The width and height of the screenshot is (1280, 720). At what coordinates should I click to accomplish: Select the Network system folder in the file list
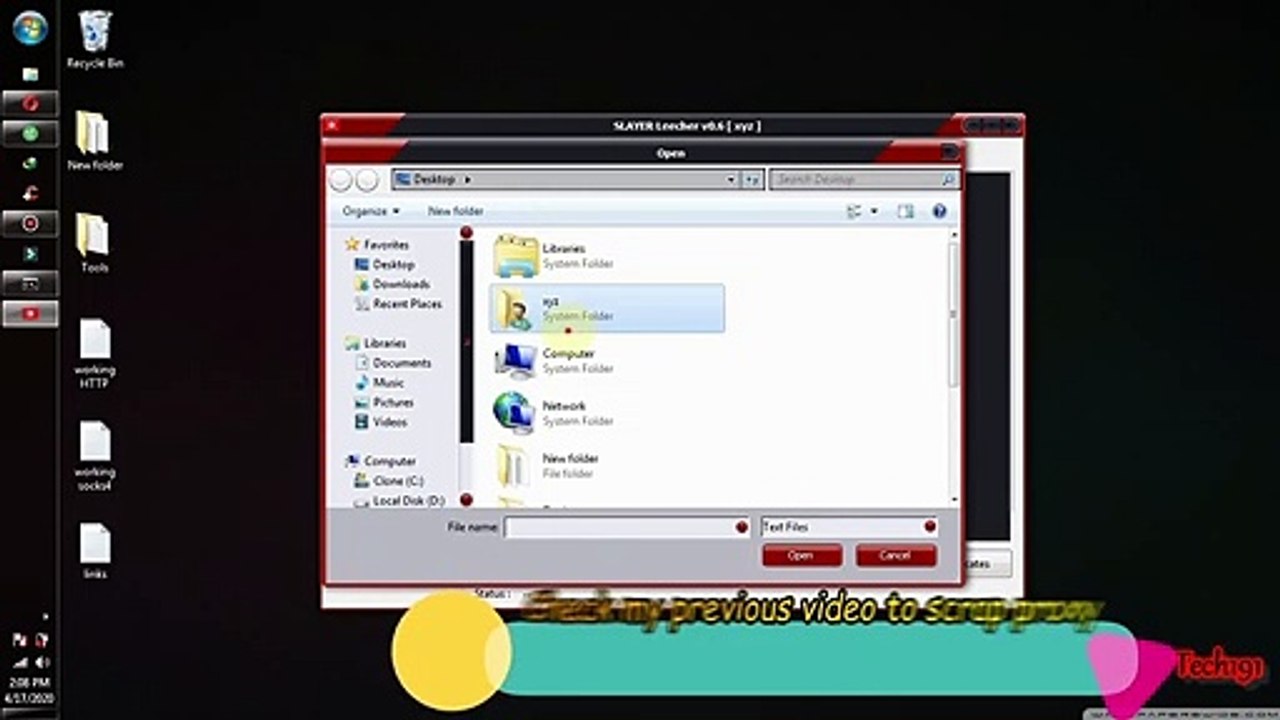(x=606, y=413)
